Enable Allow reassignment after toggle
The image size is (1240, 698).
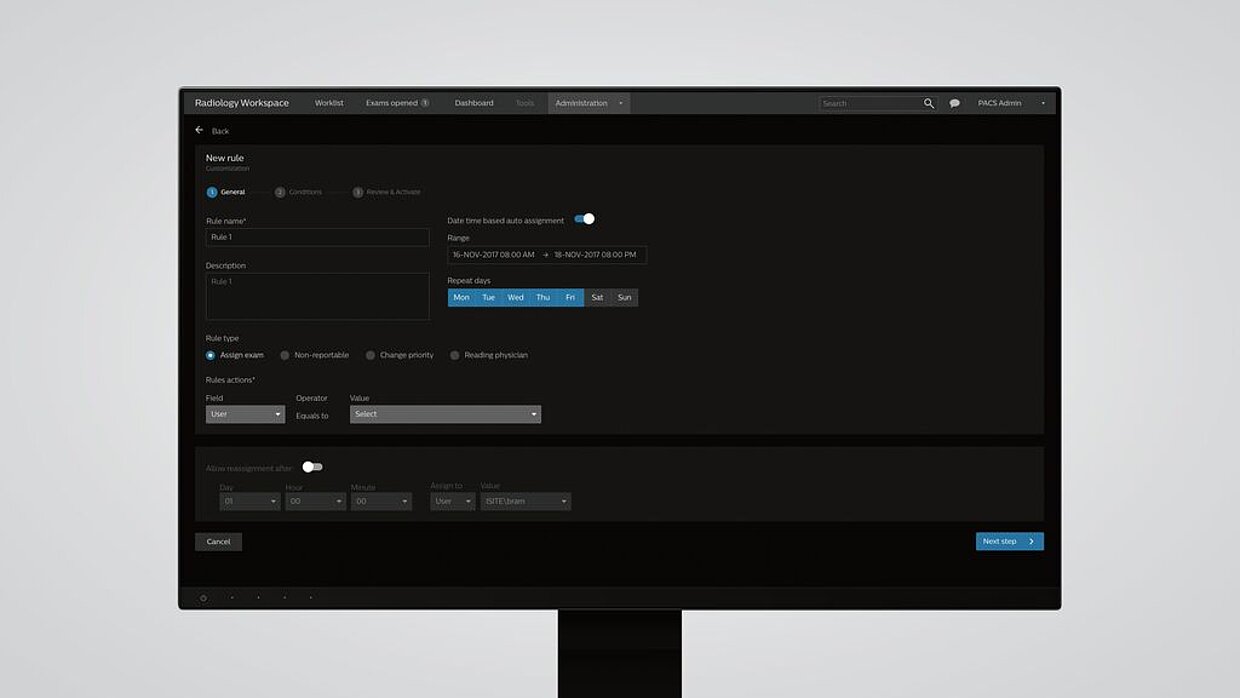[312, 467]
